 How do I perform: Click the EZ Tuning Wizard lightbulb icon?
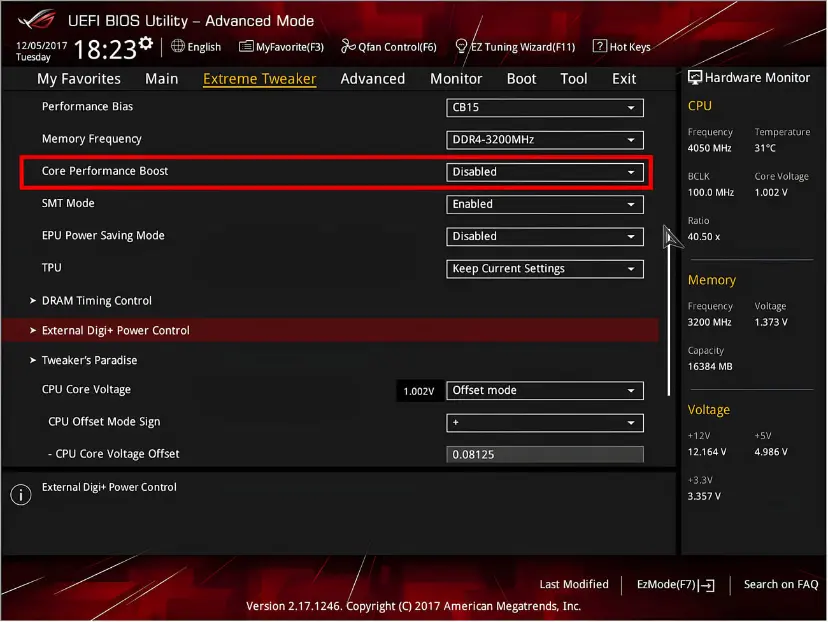(461, 46)
